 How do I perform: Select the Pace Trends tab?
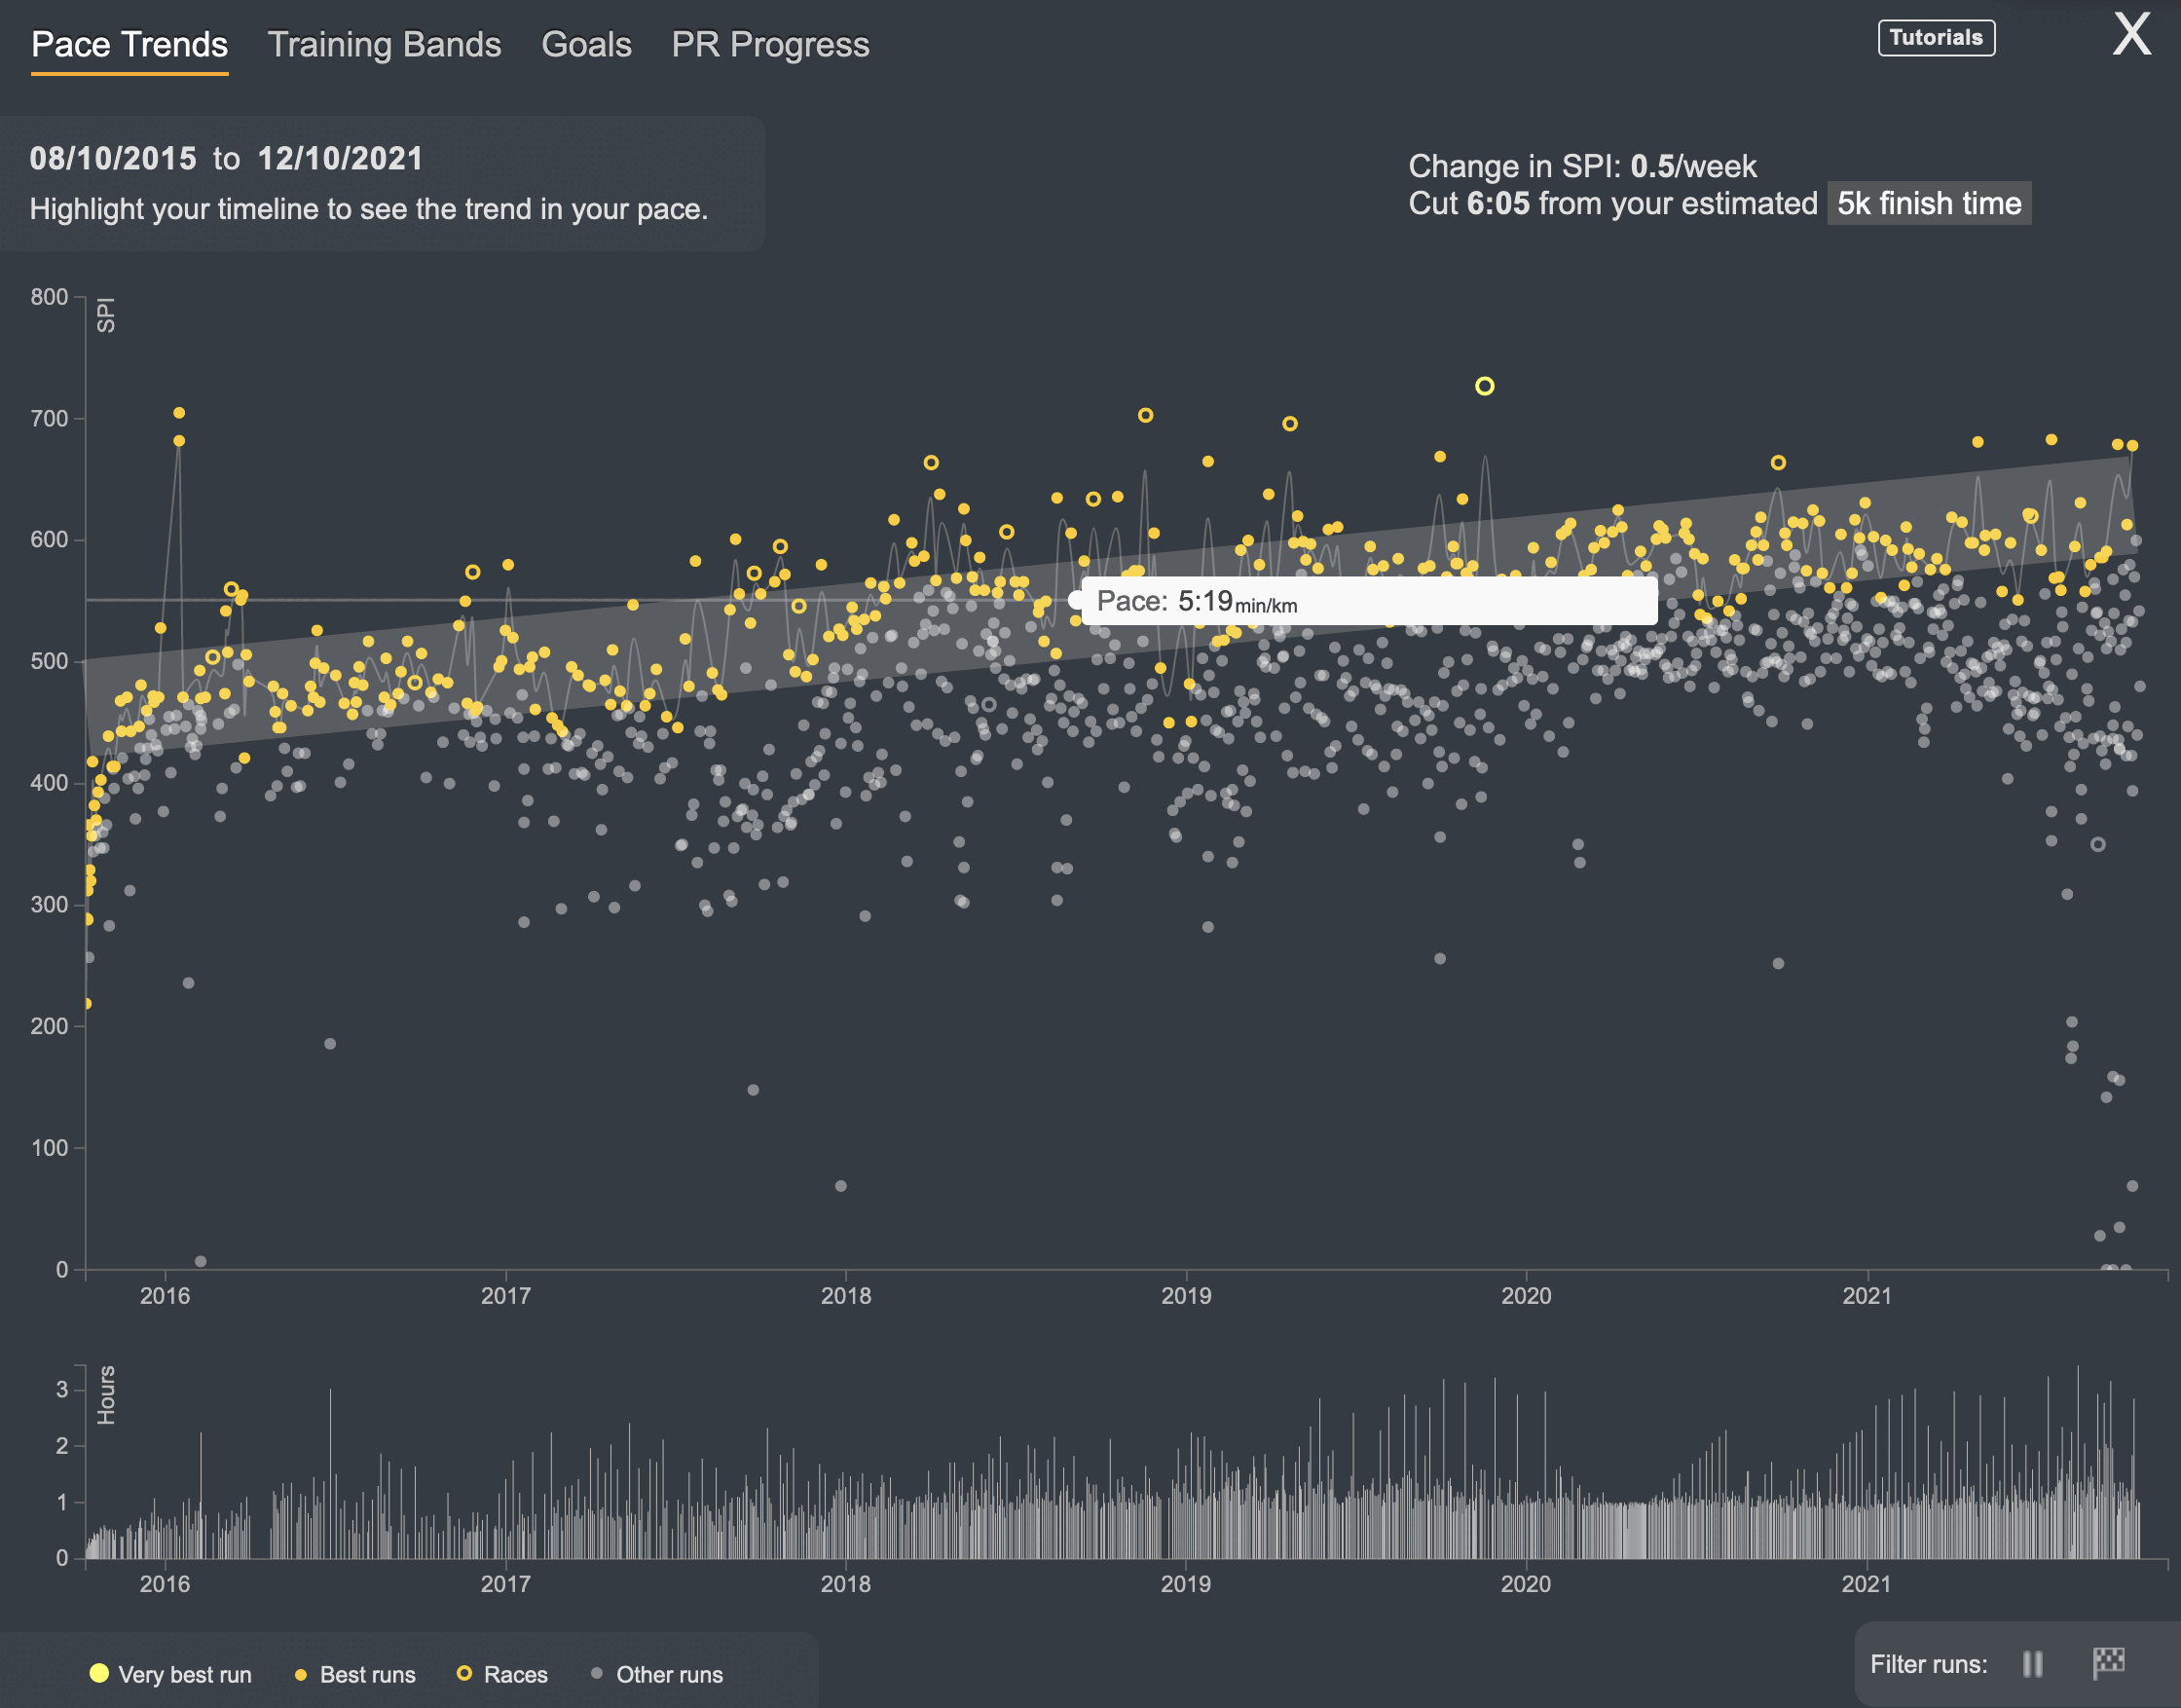[x=129, y=45]
